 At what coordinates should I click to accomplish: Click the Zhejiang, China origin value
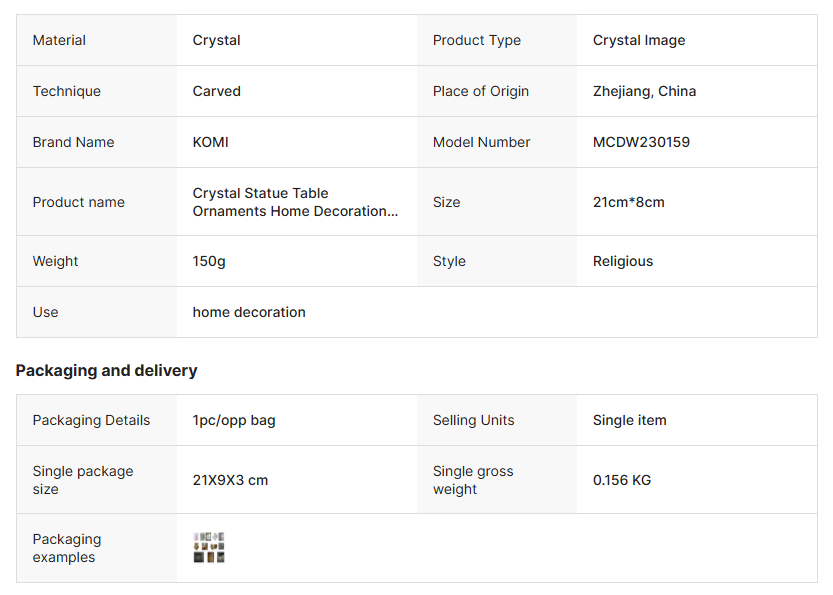644,91
